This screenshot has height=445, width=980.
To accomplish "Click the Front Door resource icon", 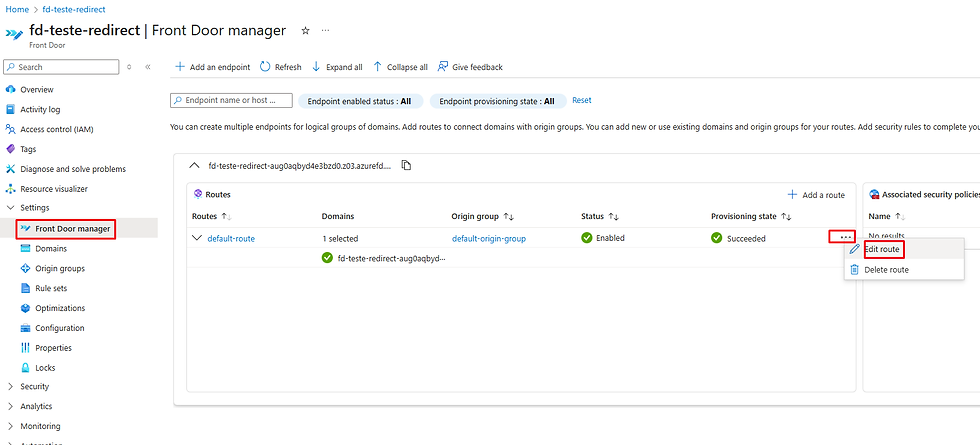I will click(14, 33).
